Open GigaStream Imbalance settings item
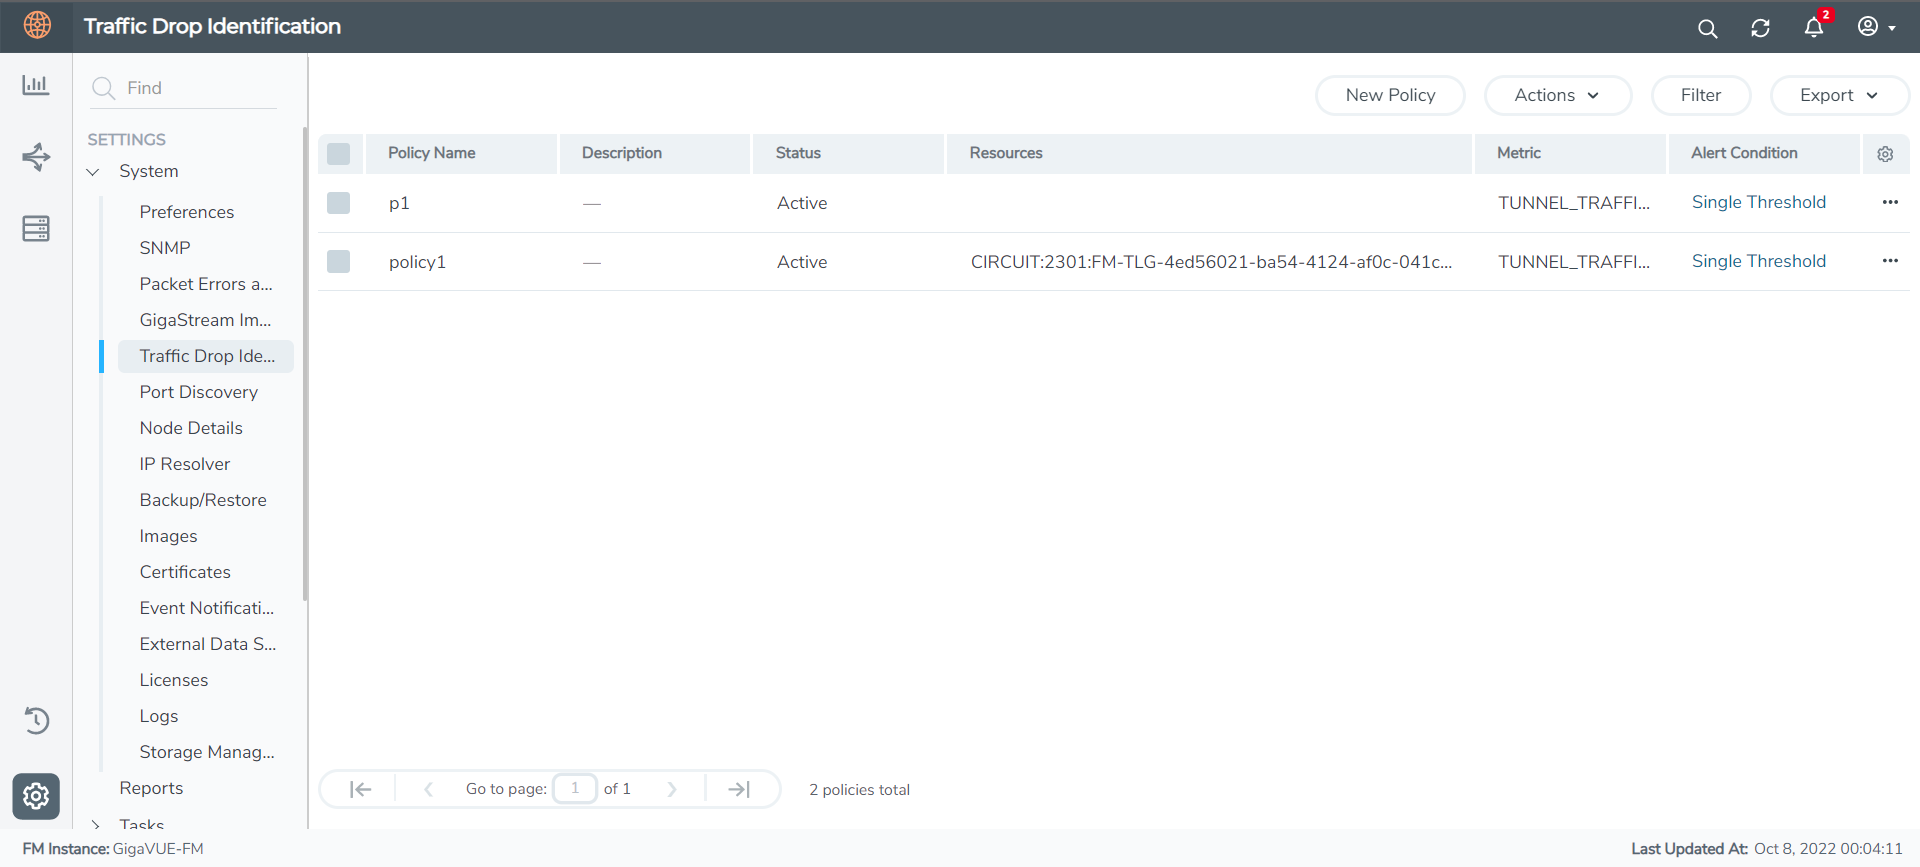 tap(206, 320)
